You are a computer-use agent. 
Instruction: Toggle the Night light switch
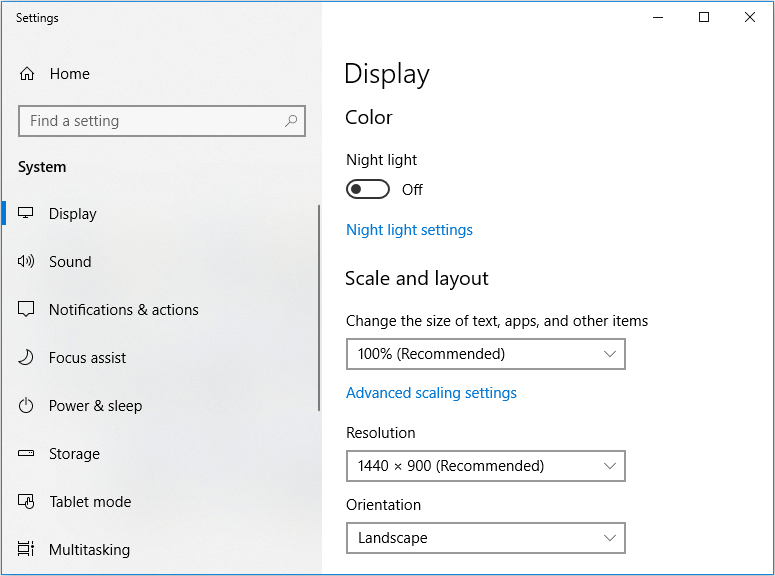(367, 190)
